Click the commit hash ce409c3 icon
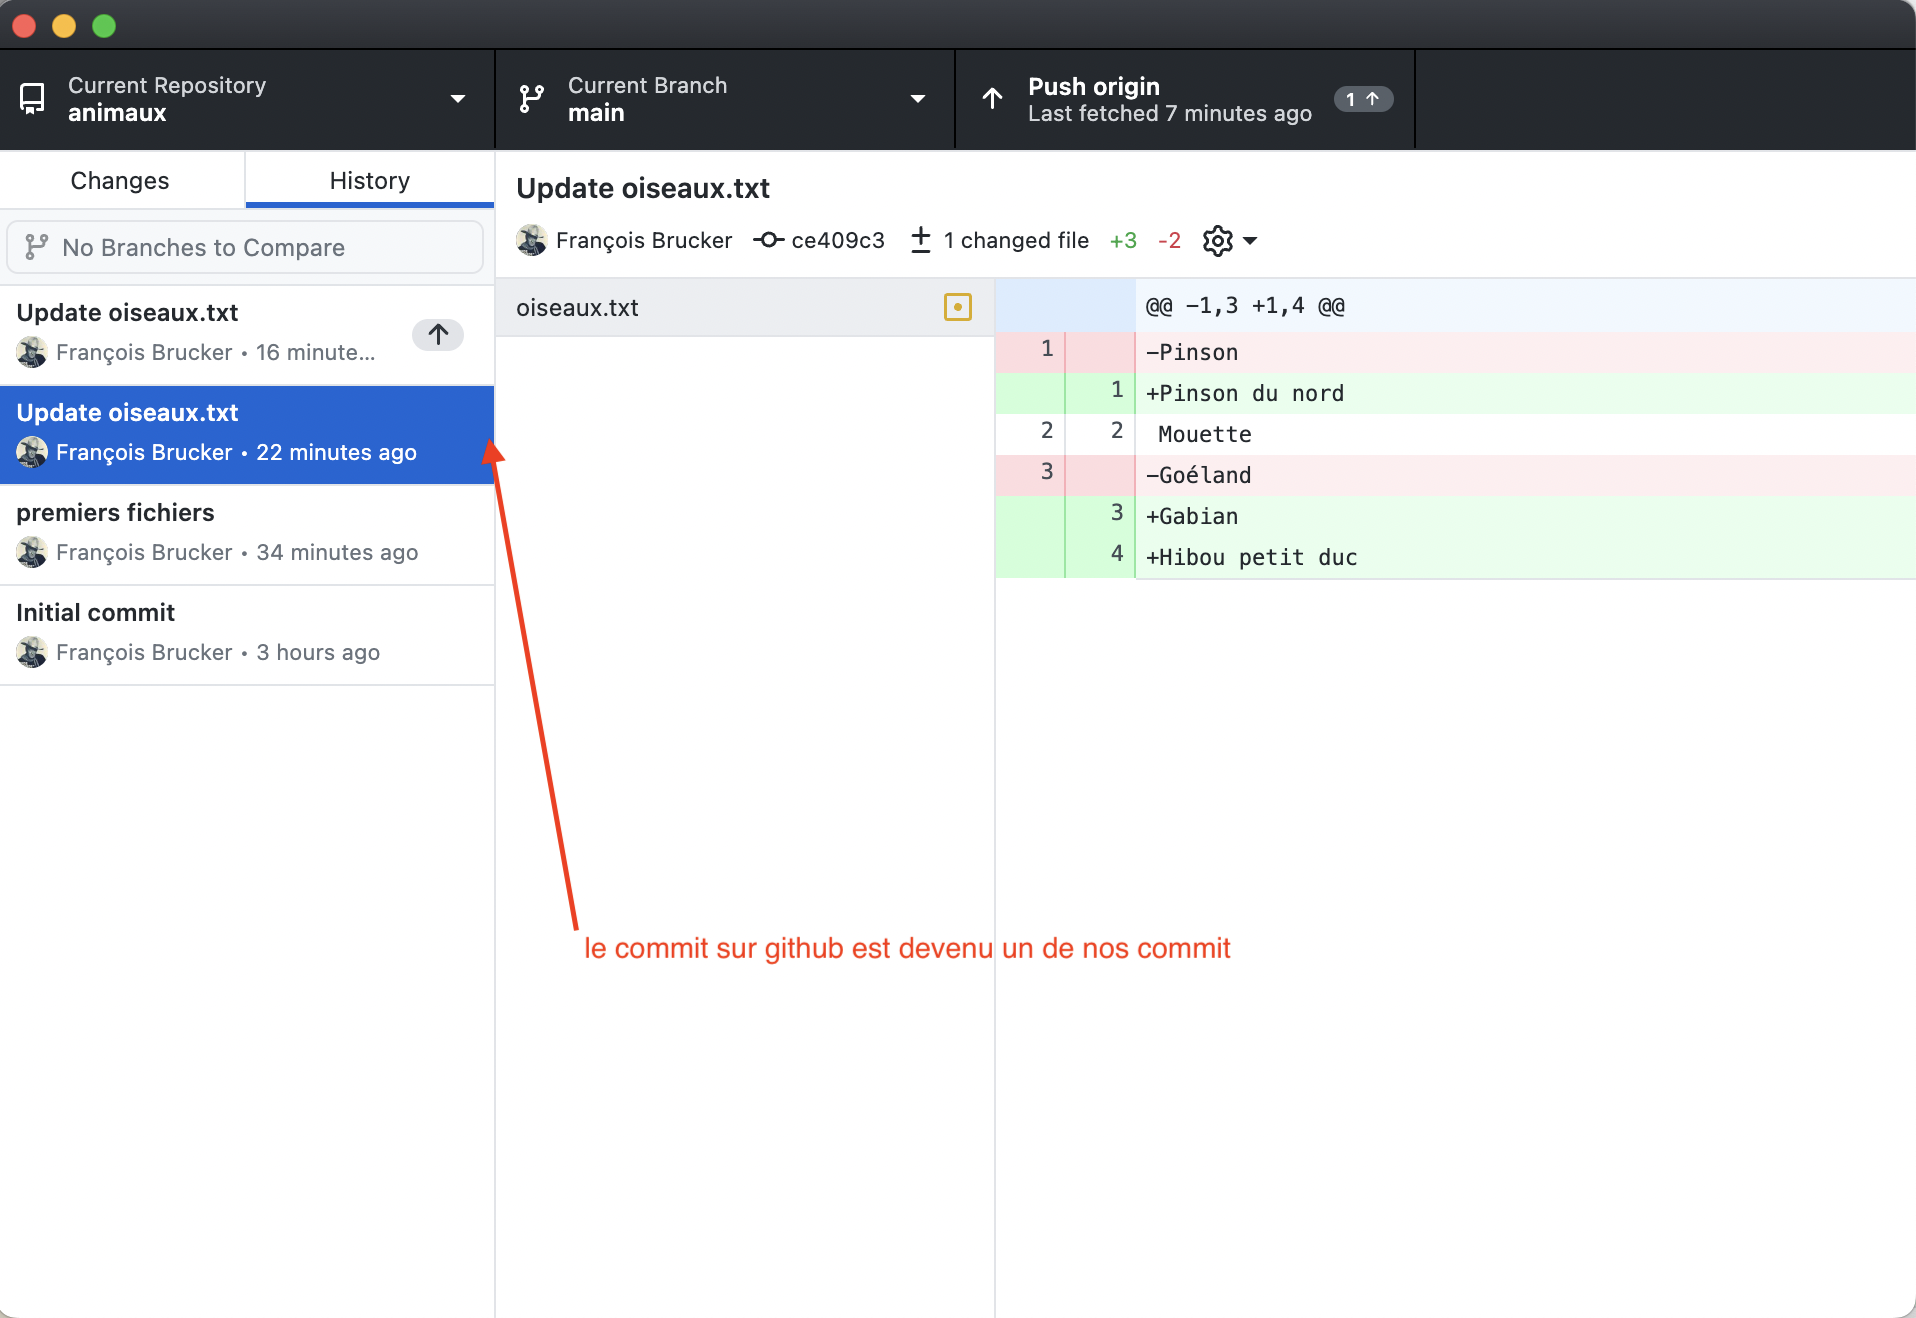 (x=768, y=241)
